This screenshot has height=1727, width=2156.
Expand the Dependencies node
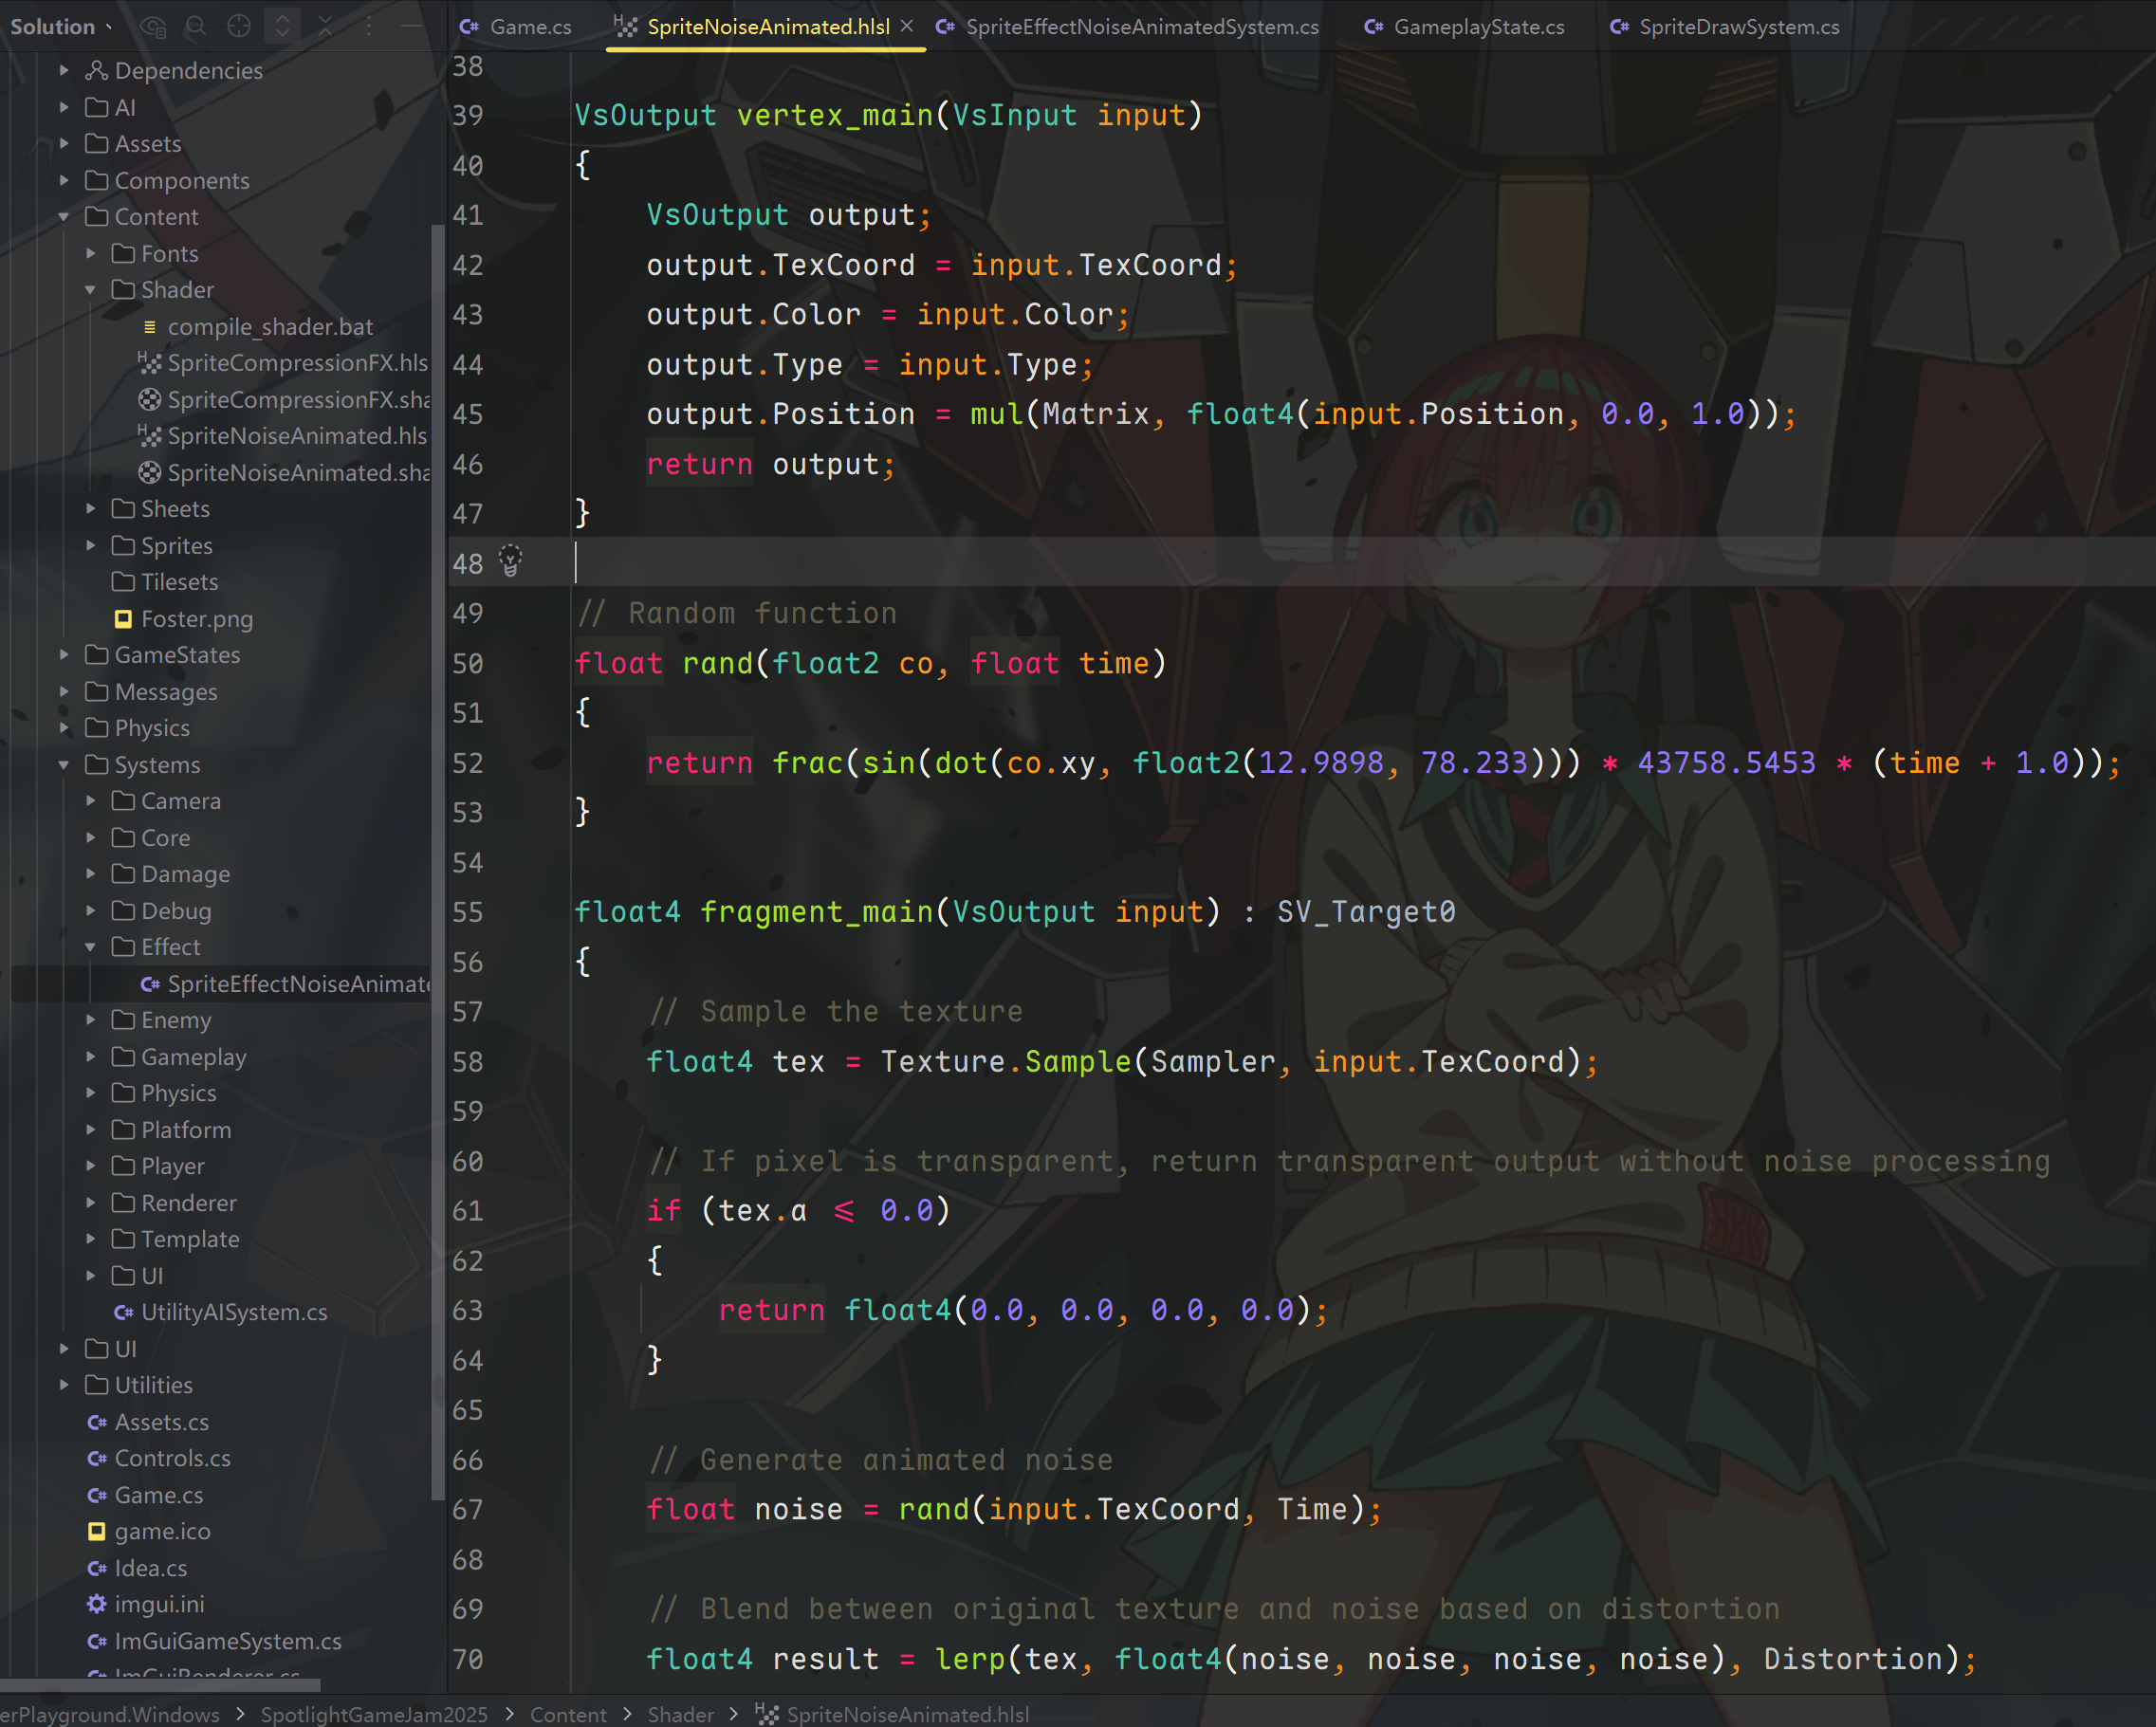pyautogui.click(x=64, y=70)
